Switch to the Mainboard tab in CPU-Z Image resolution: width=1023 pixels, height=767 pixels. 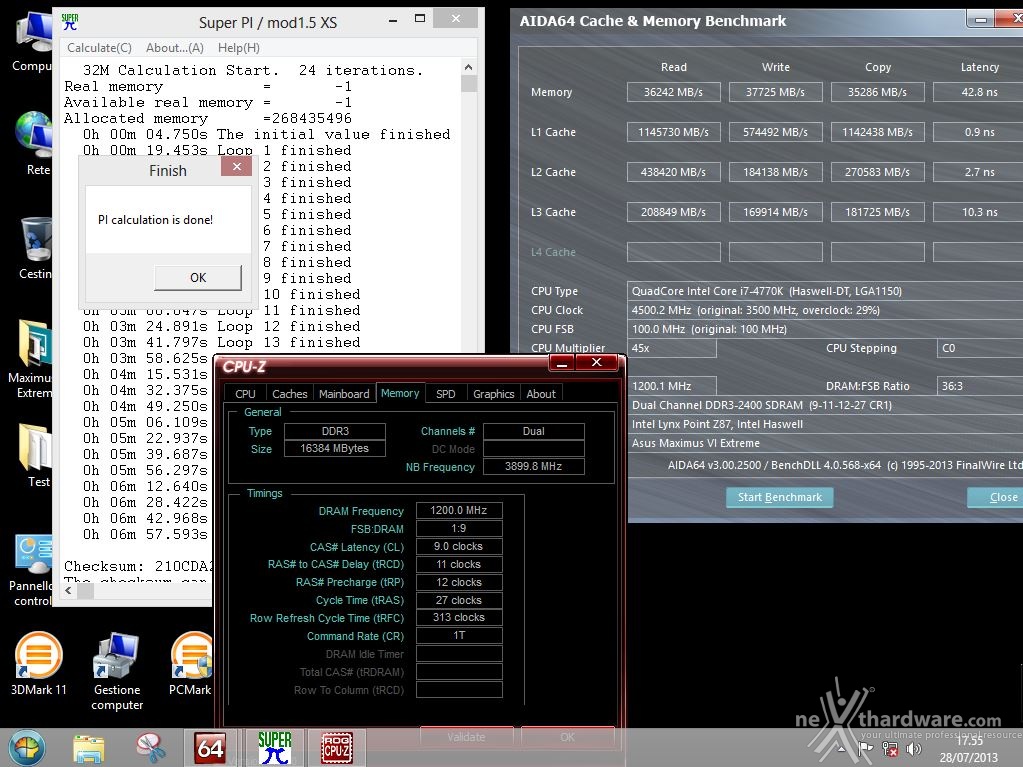344,394
